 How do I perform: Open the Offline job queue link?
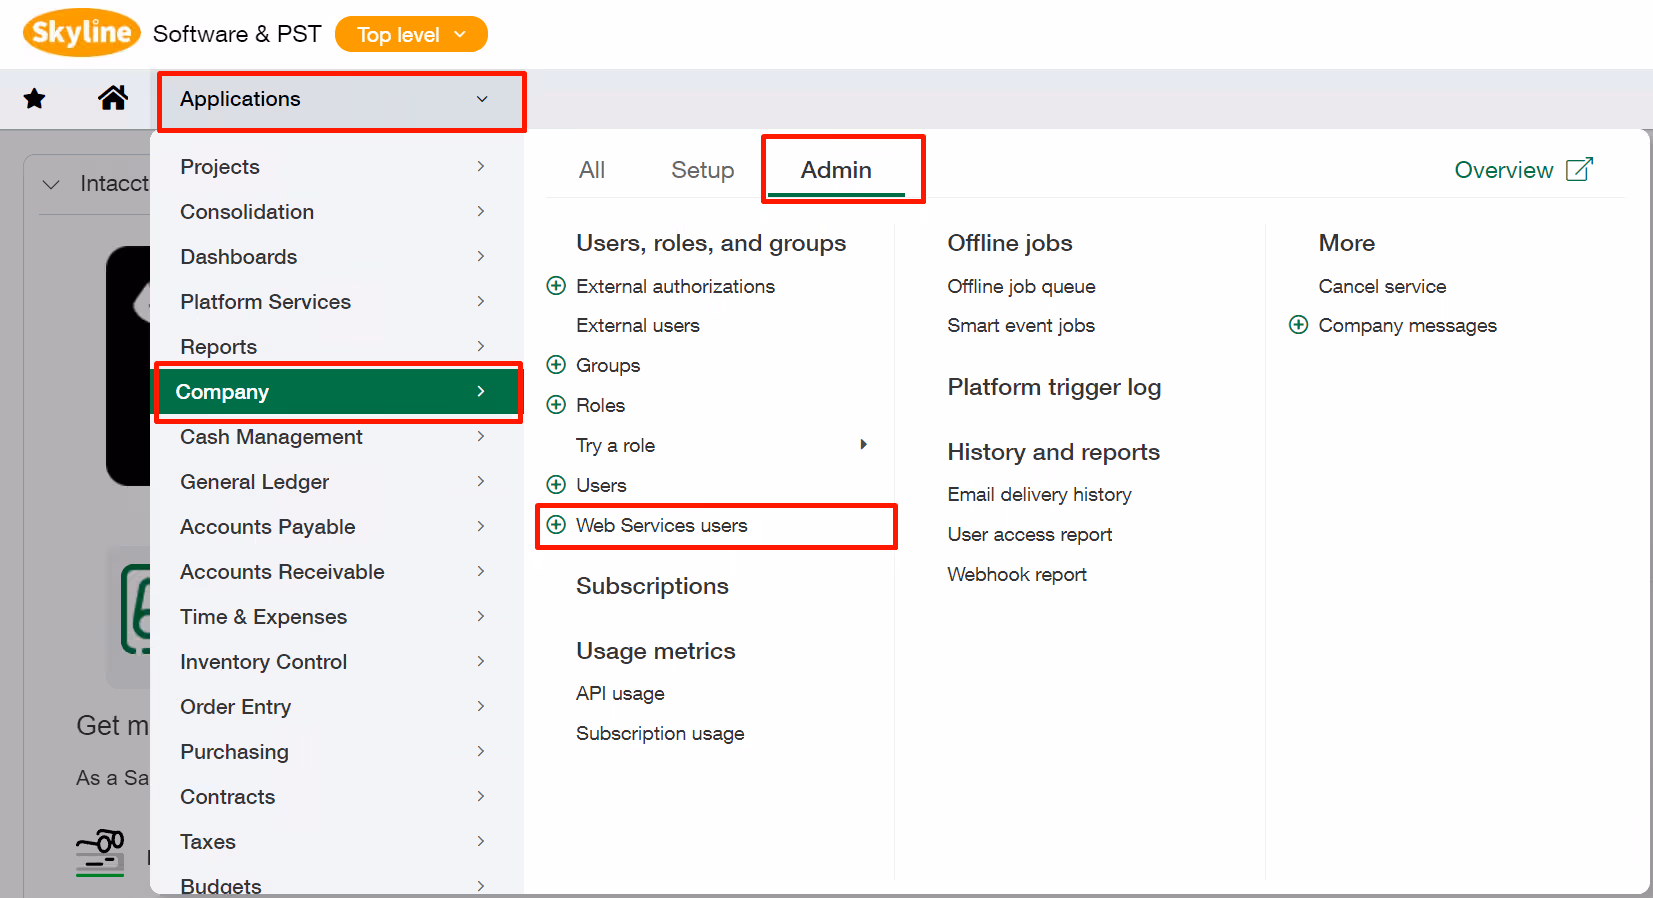tap(1021, 286)
